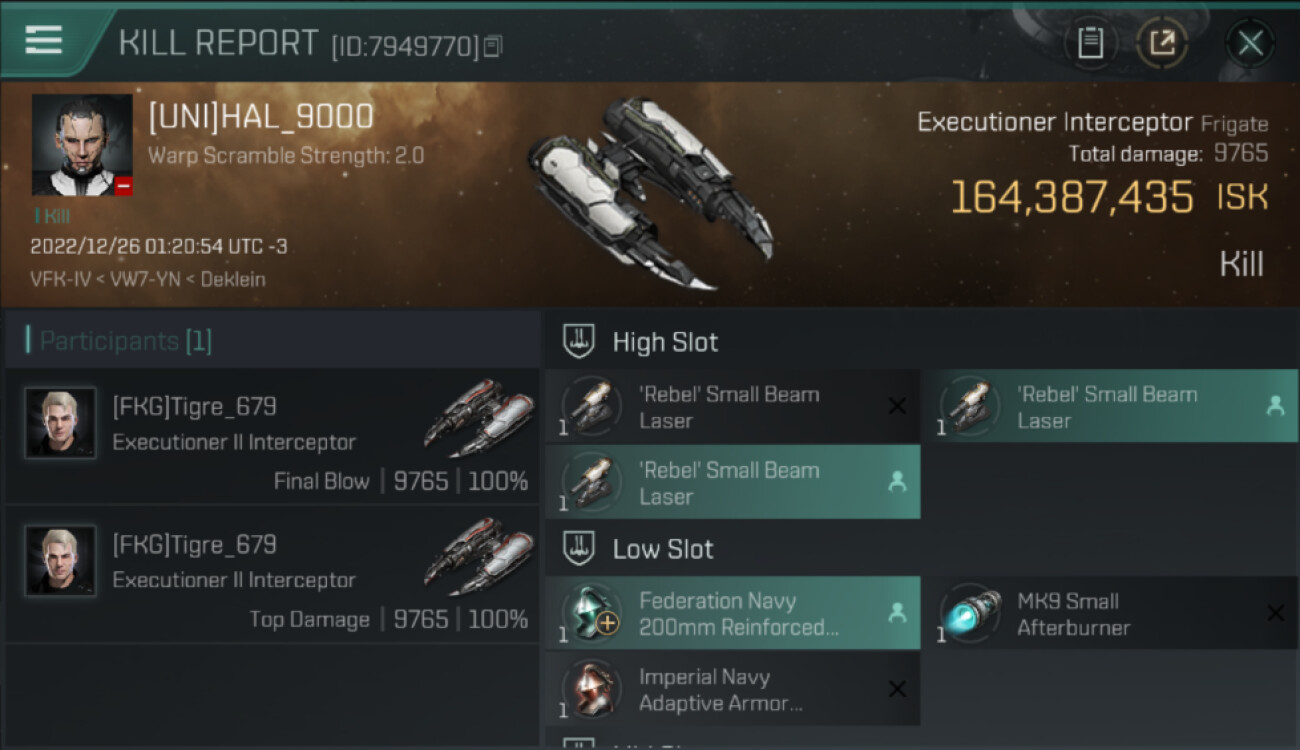Click the MK9 Small Afterburner icon

(968, 614)
